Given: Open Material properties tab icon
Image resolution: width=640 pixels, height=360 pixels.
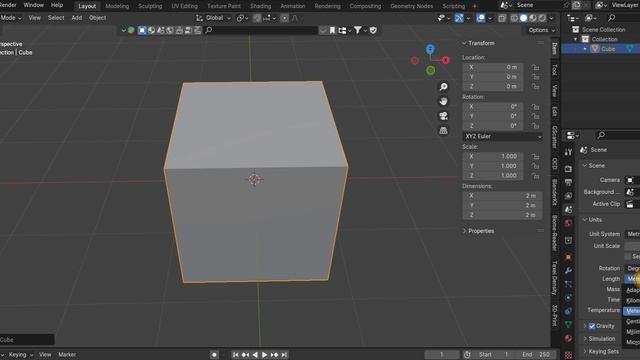Looking at the screenshot, I should (568, 338).
